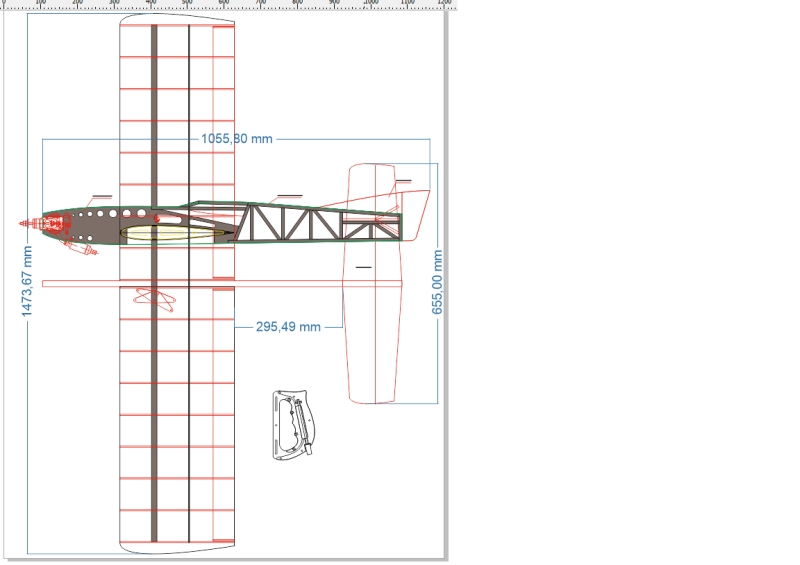Image resolution: width=800 pixels, height=565 pixels.
Task: Select the 655,00 mm tail dimension label
Action: click(437, 282)
